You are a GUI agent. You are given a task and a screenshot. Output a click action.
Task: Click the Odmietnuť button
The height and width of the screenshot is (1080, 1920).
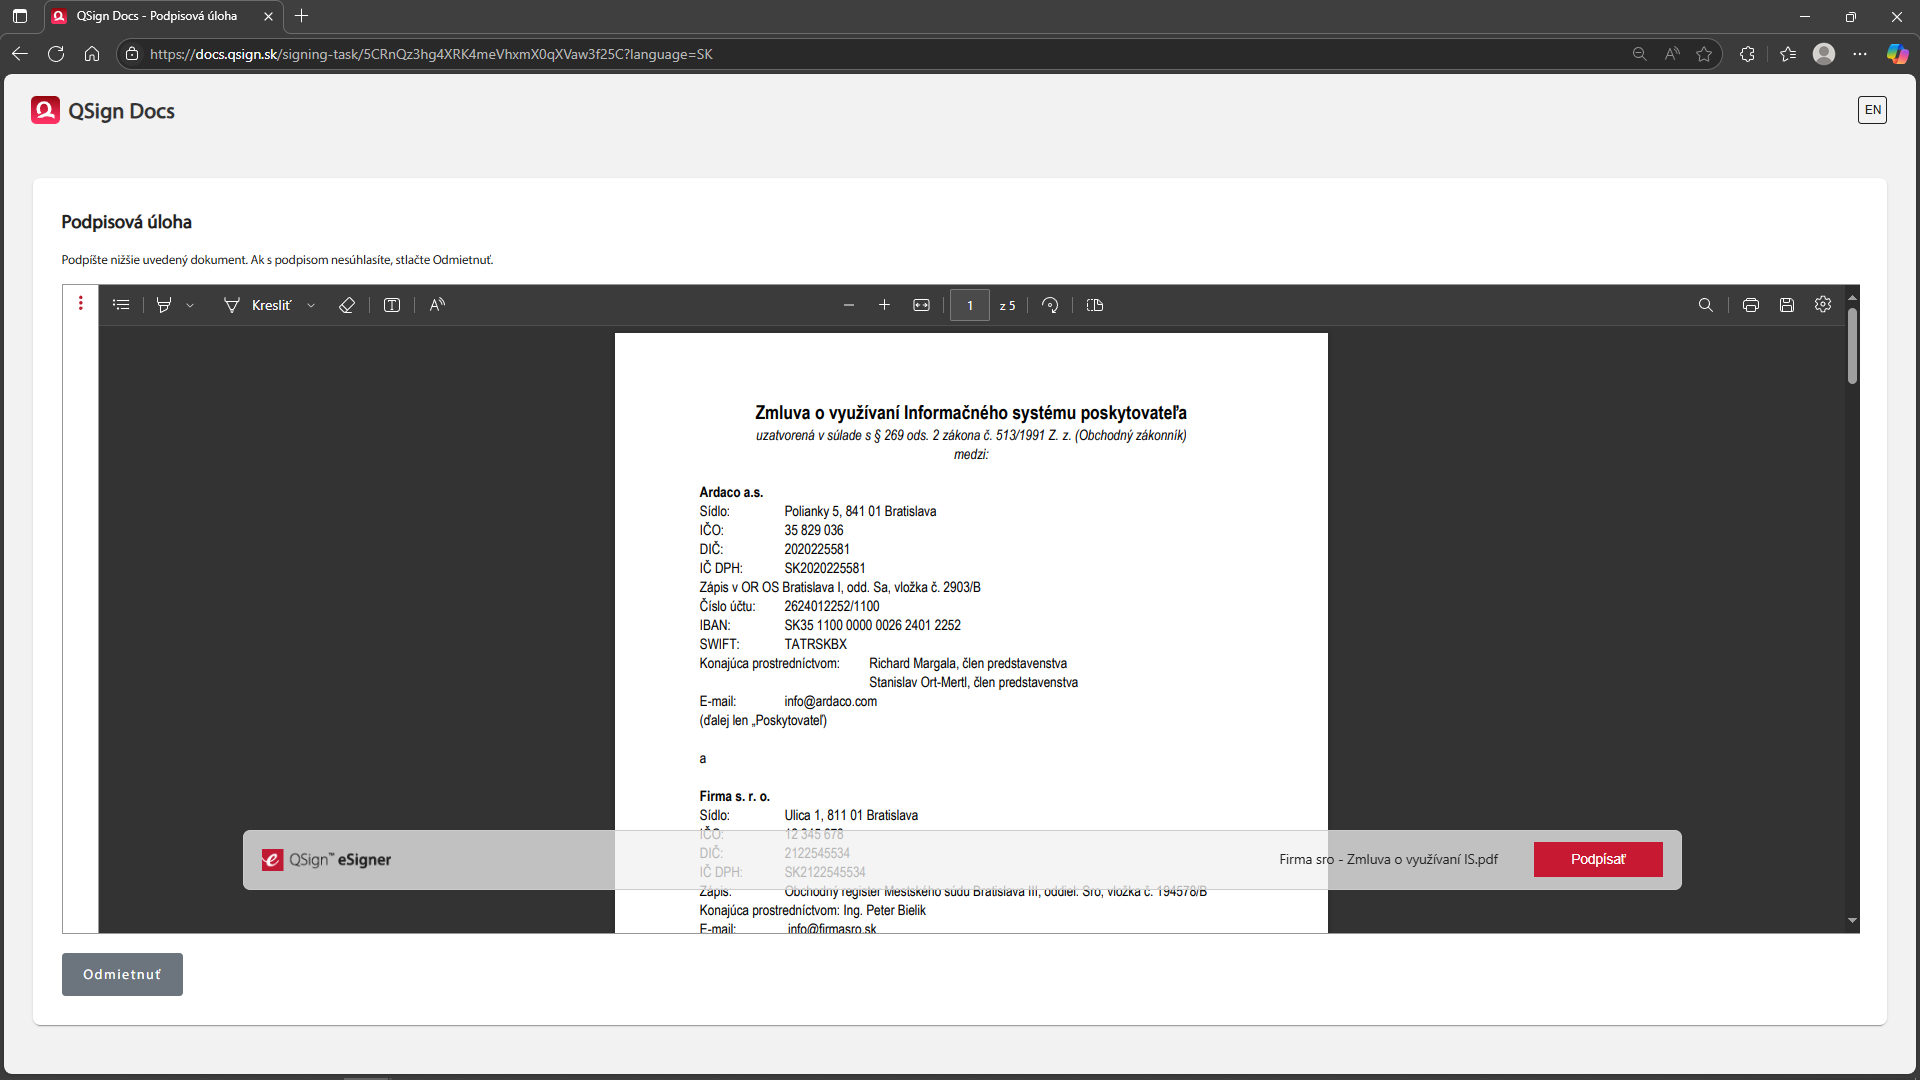coord(122,974)
